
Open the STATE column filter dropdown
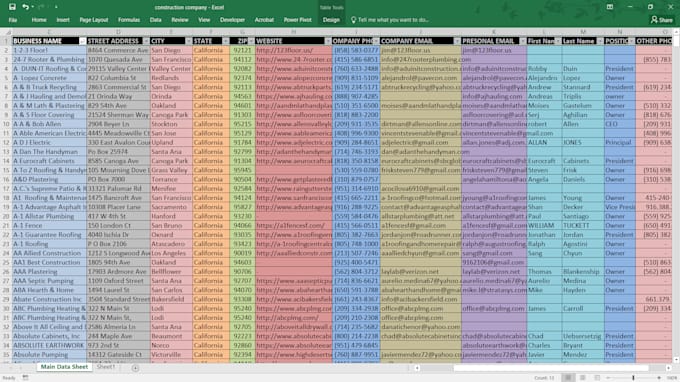click(x=226, y=41)
